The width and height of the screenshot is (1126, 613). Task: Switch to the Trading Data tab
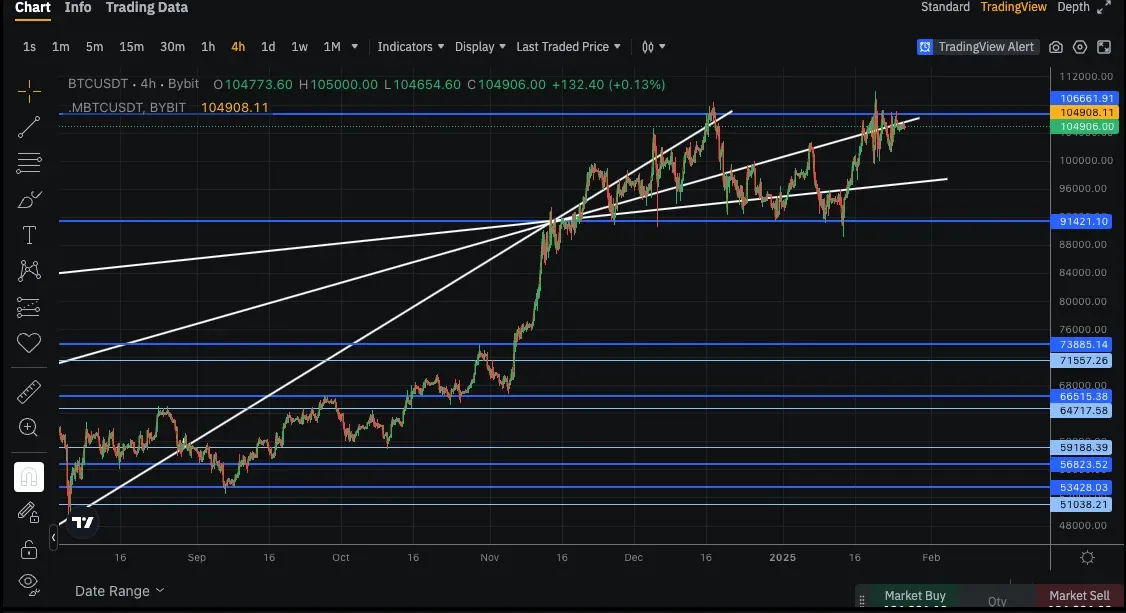click(x=146, y=8)
